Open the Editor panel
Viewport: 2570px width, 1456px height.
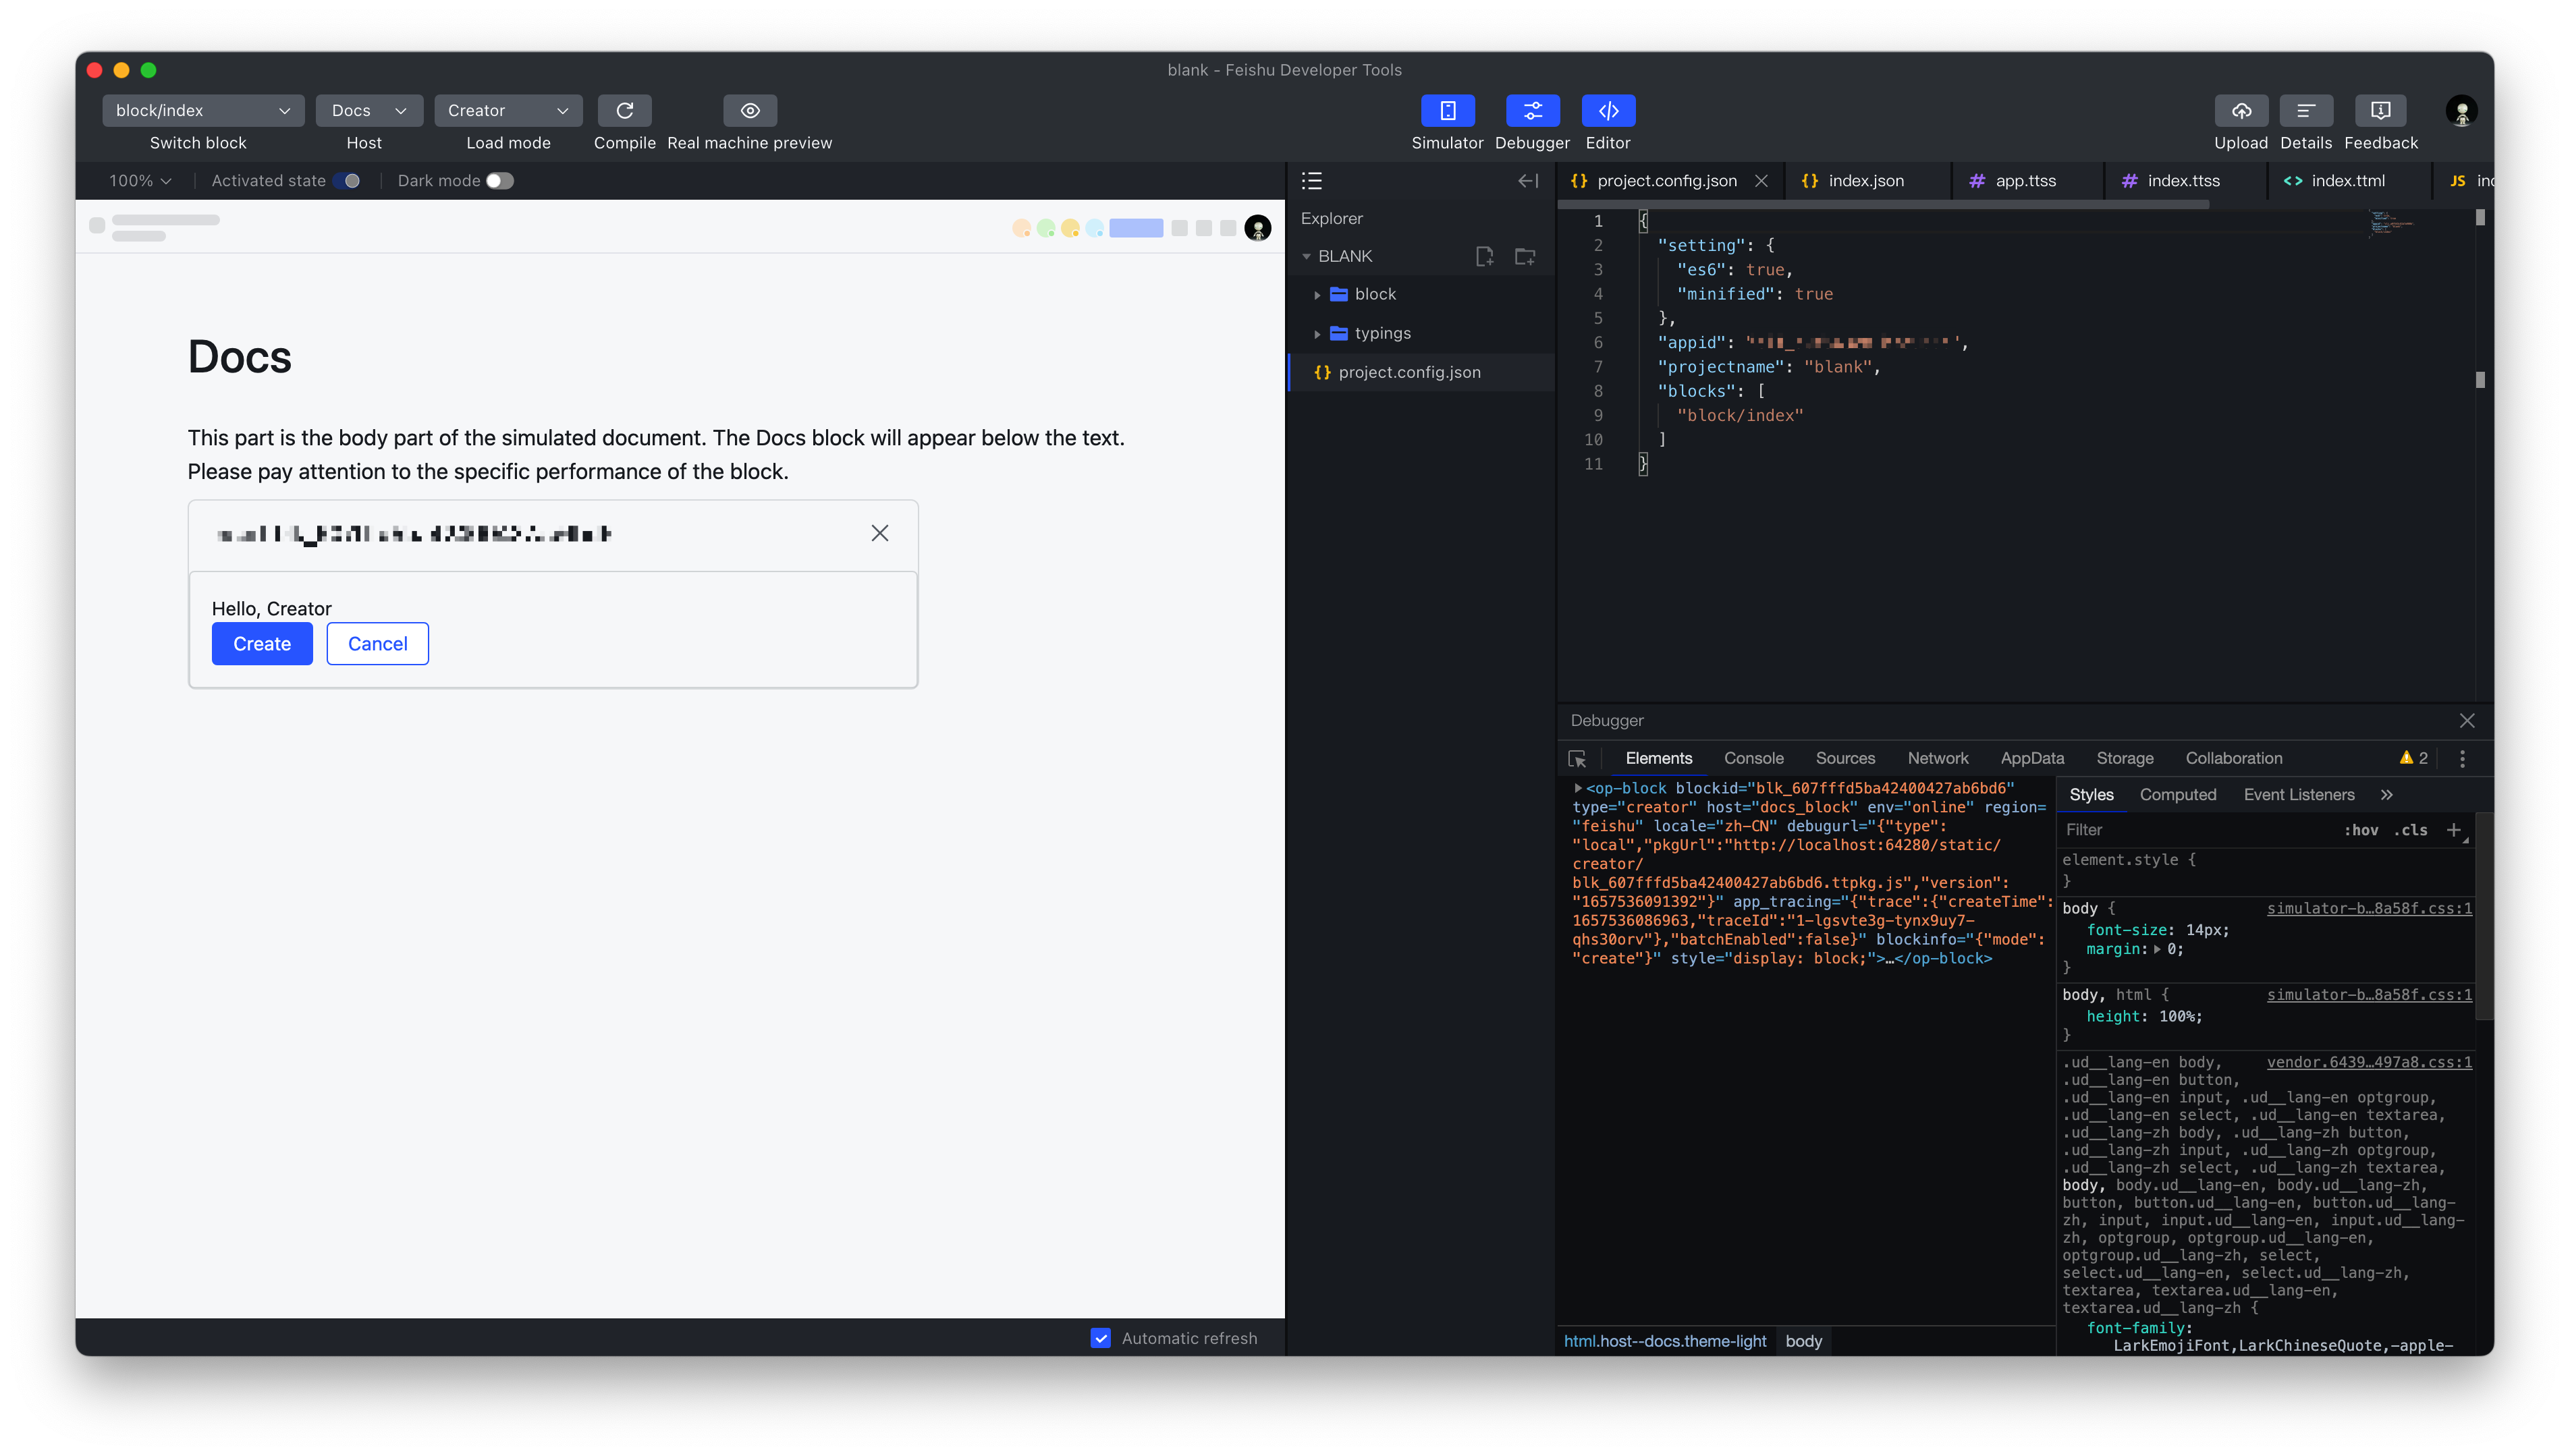tap(1608, 111)
